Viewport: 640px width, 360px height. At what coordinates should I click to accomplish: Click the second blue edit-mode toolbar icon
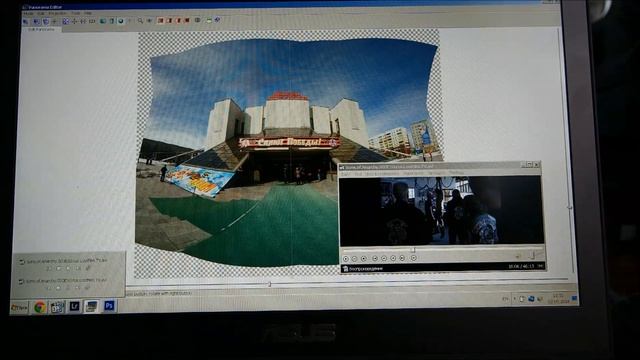37,21
